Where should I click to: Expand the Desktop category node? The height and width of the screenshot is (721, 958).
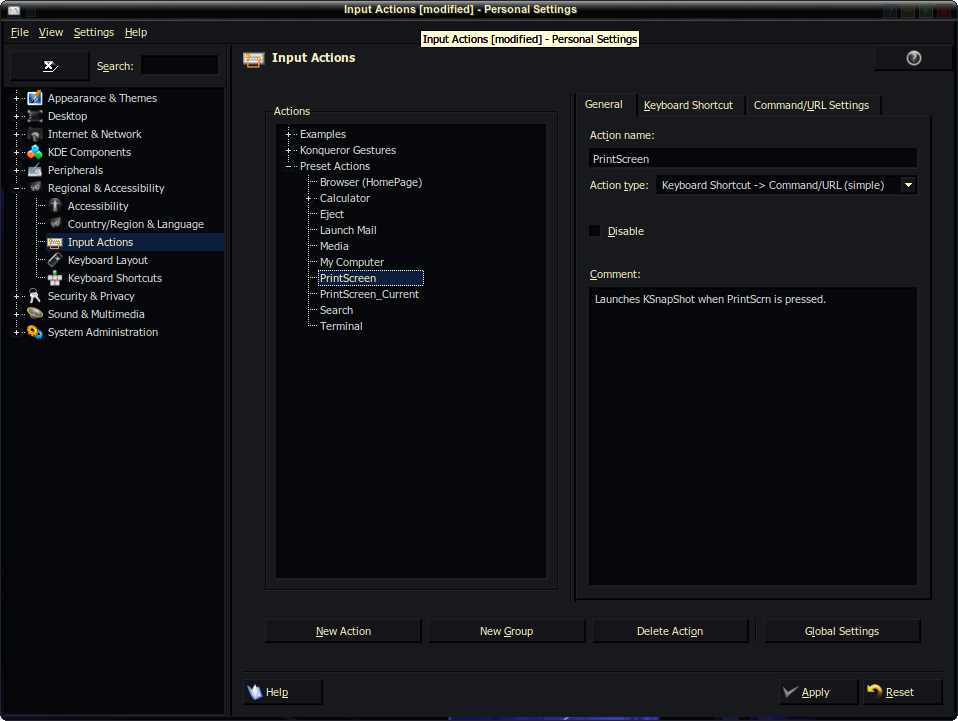tap(16, 116)
